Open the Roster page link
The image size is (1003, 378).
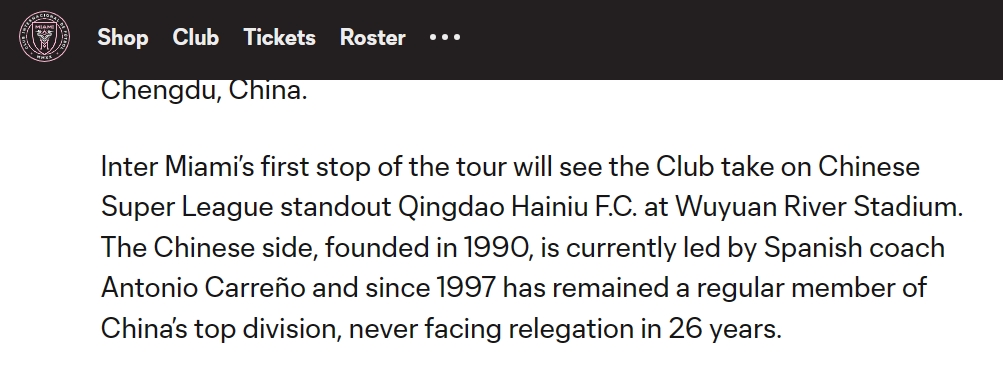coord(373,37)
